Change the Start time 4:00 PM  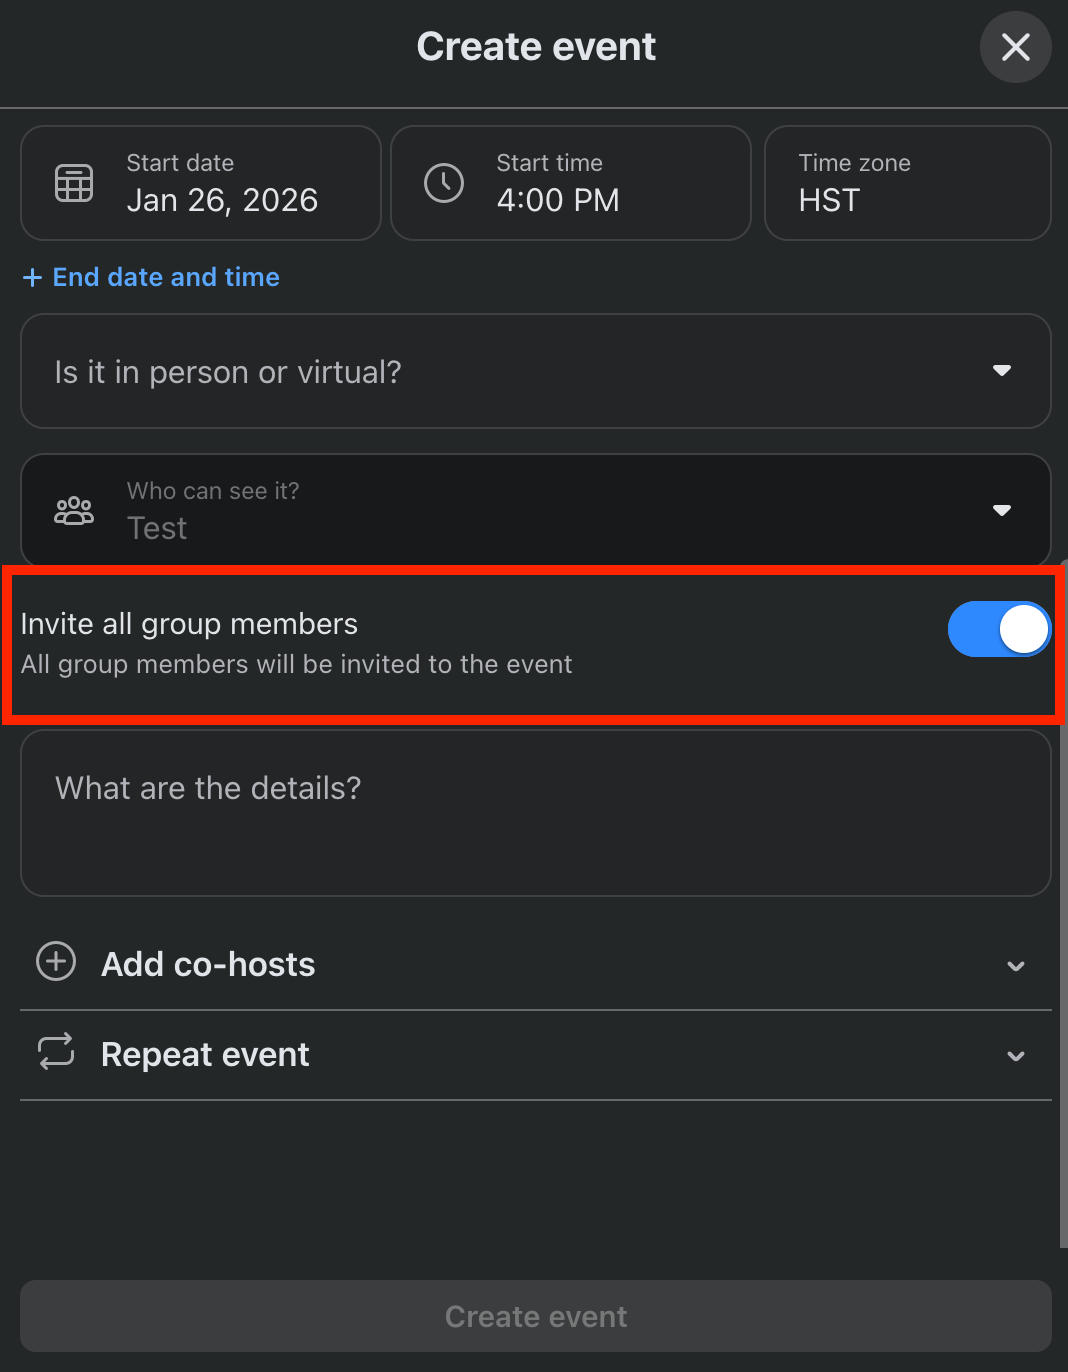[558, 200]
